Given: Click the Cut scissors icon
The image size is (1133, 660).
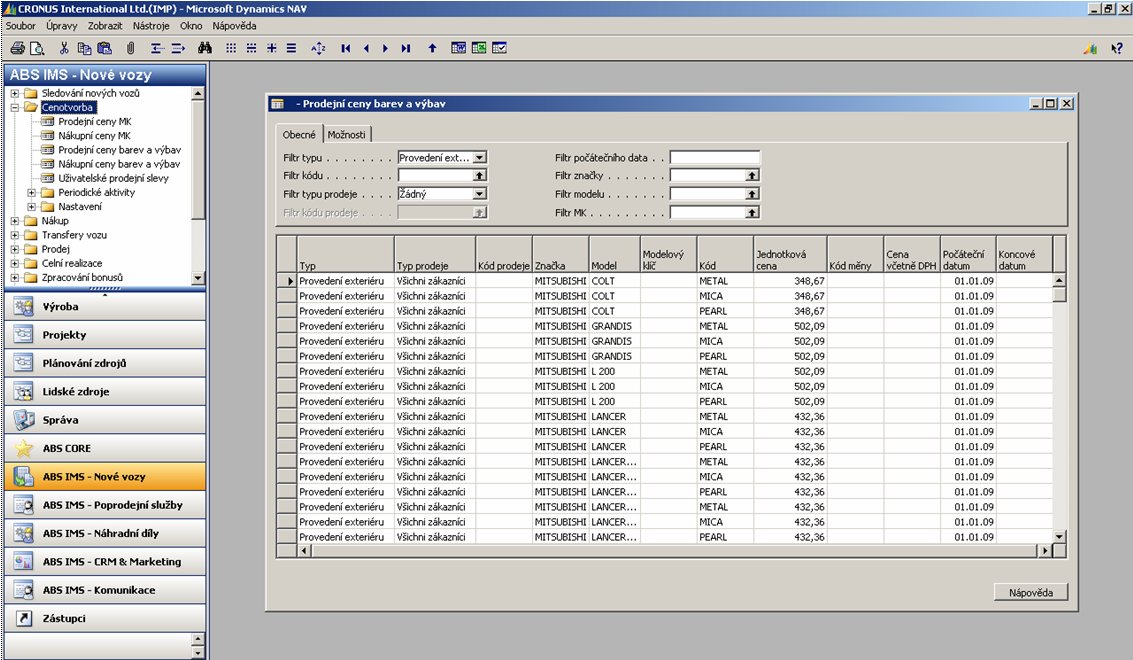Looking at the screenshot, I should pyautogui.click(x=64, y=48).
